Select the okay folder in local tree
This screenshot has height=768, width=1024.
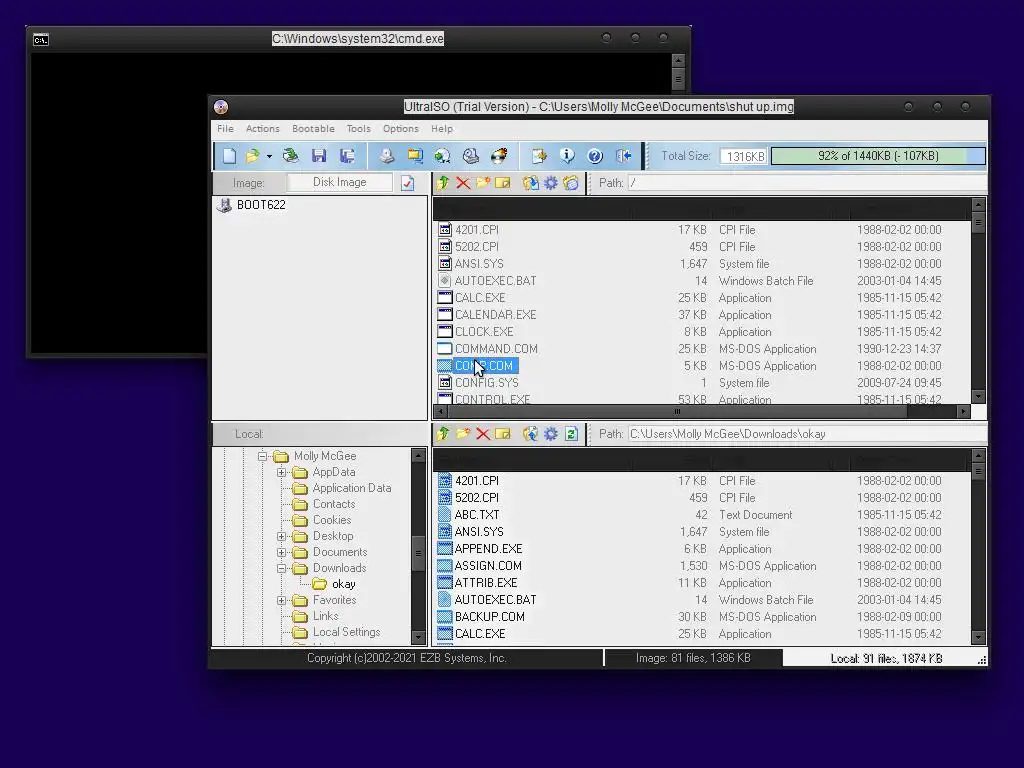(x=344, y=584)
